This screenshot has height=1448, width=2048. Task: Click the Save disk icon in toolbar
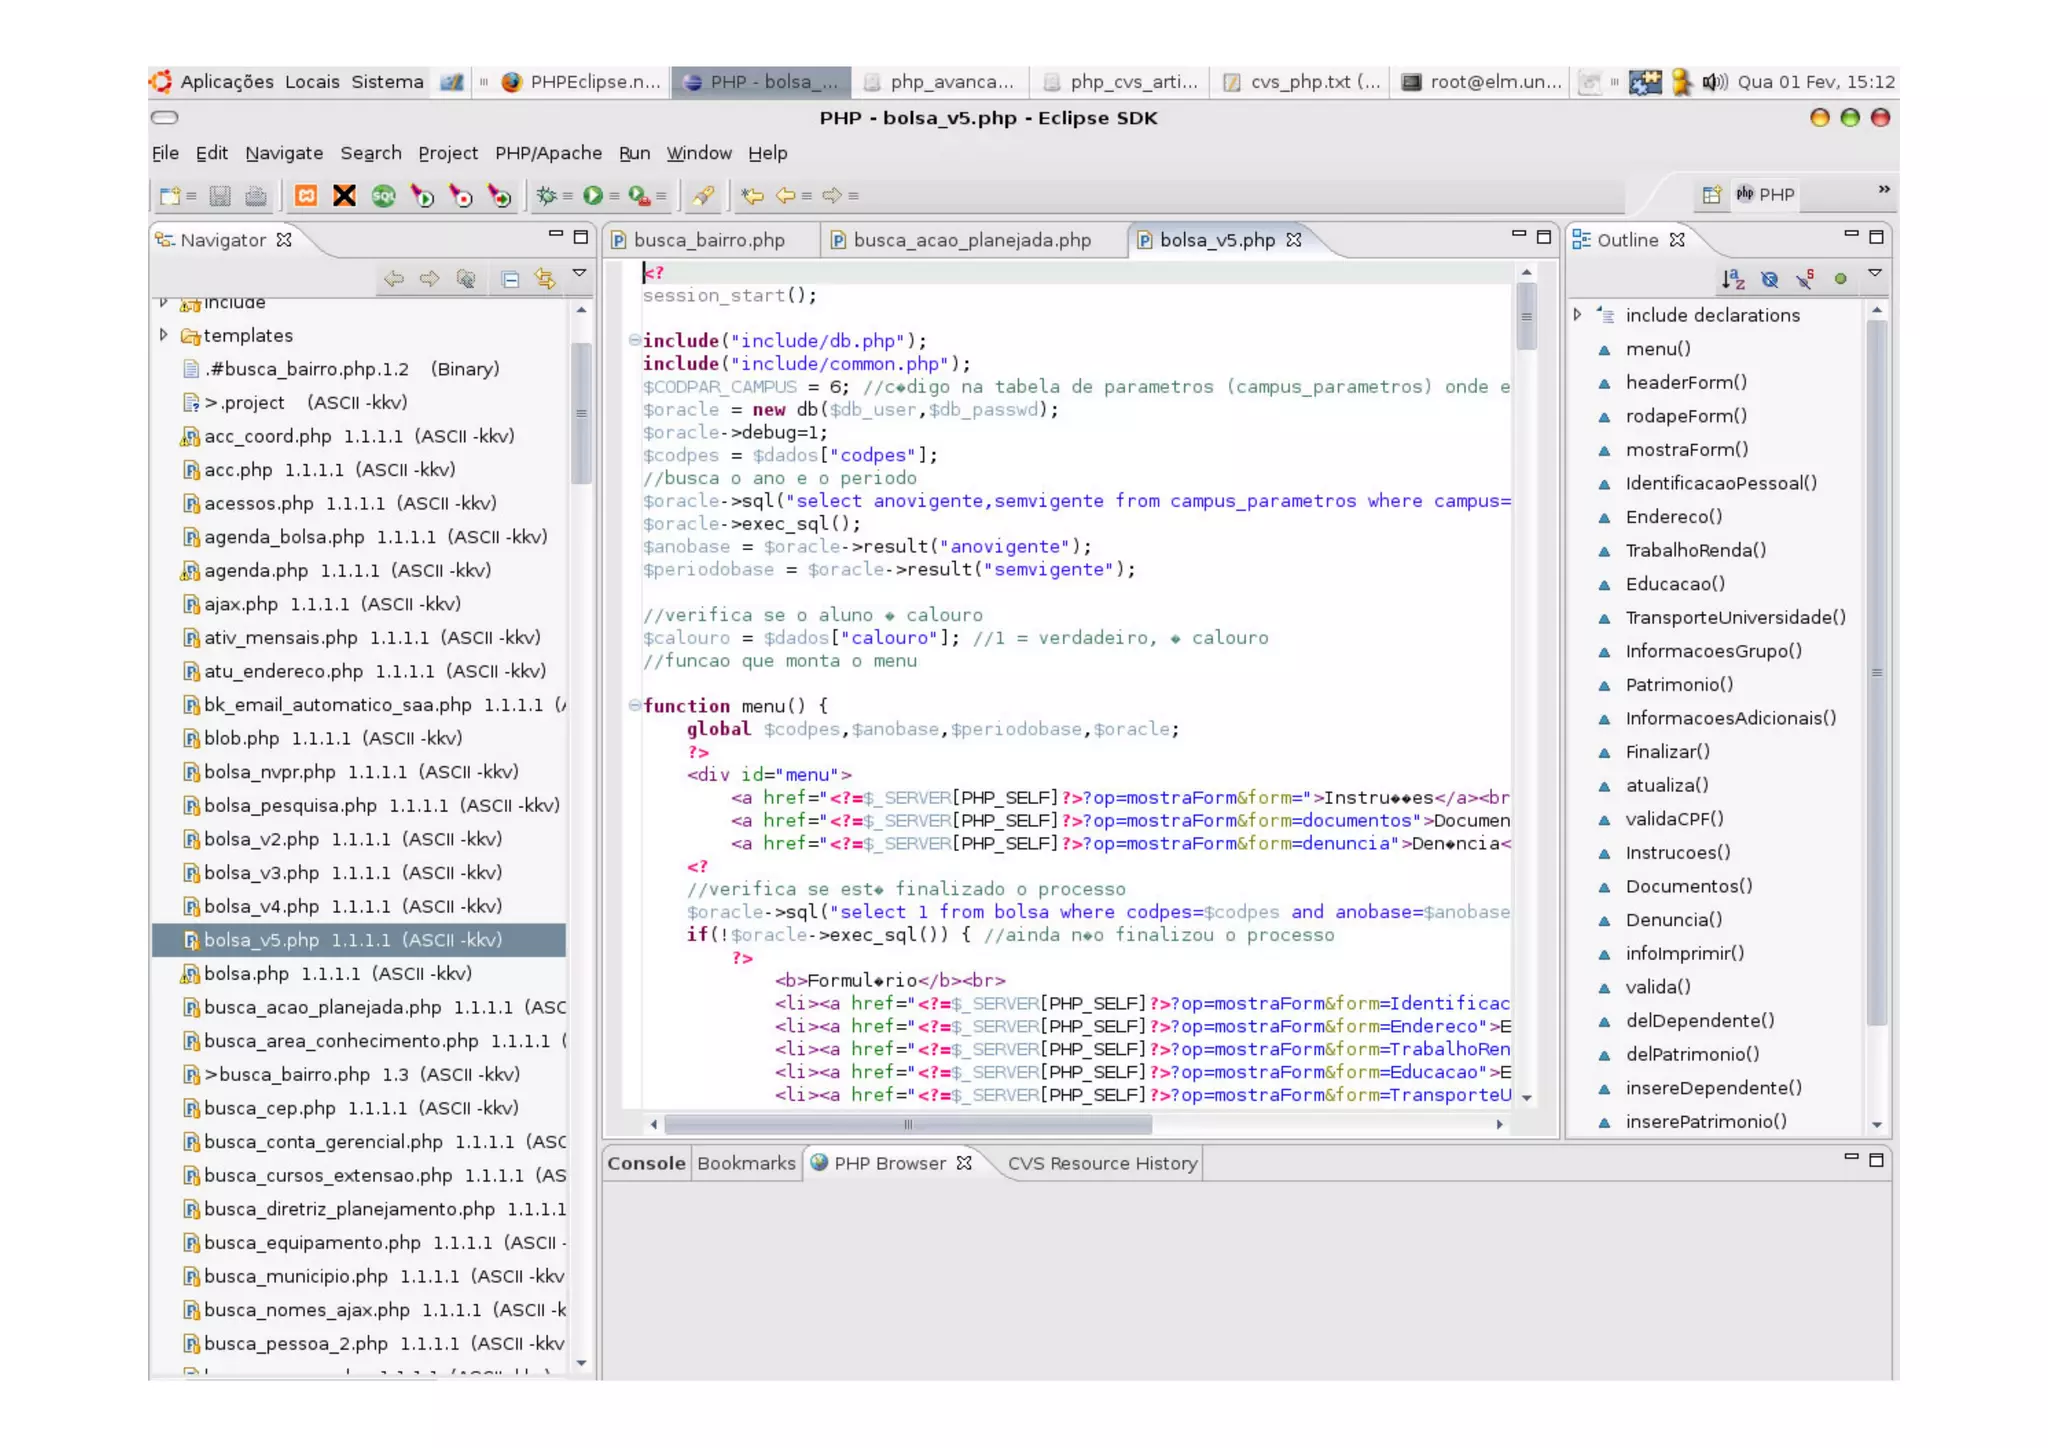221,196
